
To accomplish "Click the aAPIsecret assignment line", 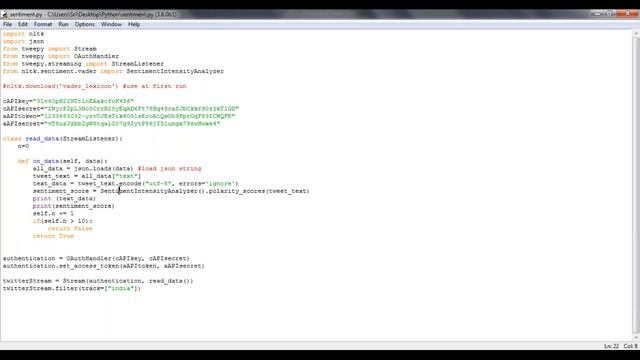I will pyautogui.click(x=111, y=124).
